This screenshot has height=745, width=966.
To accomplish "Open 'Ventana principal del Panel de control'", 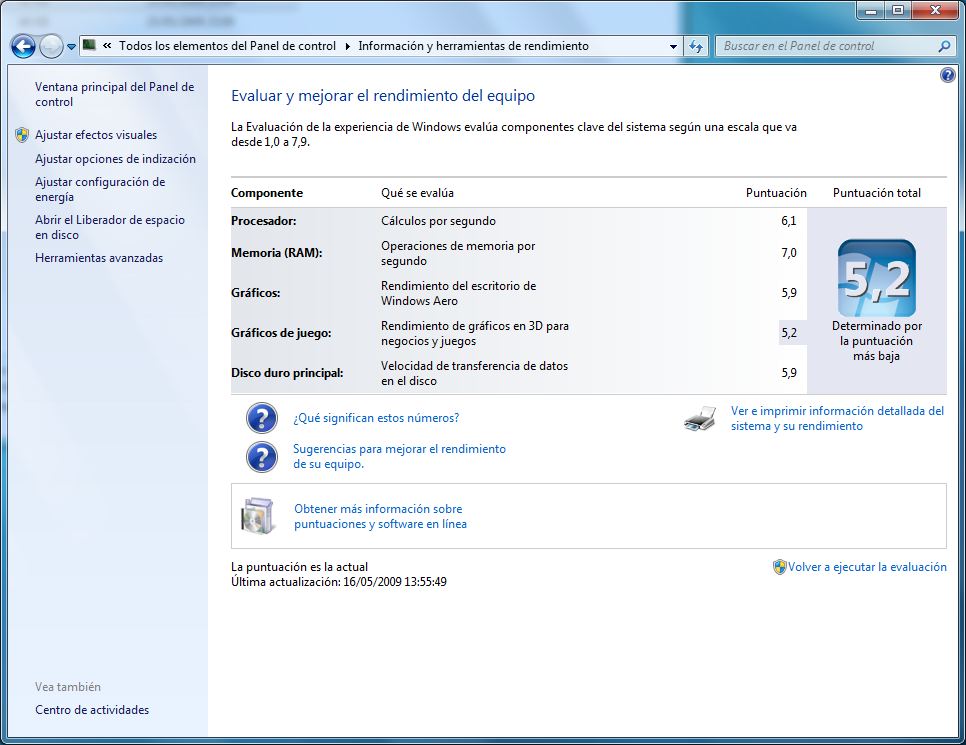I will (x=115, y=94).
